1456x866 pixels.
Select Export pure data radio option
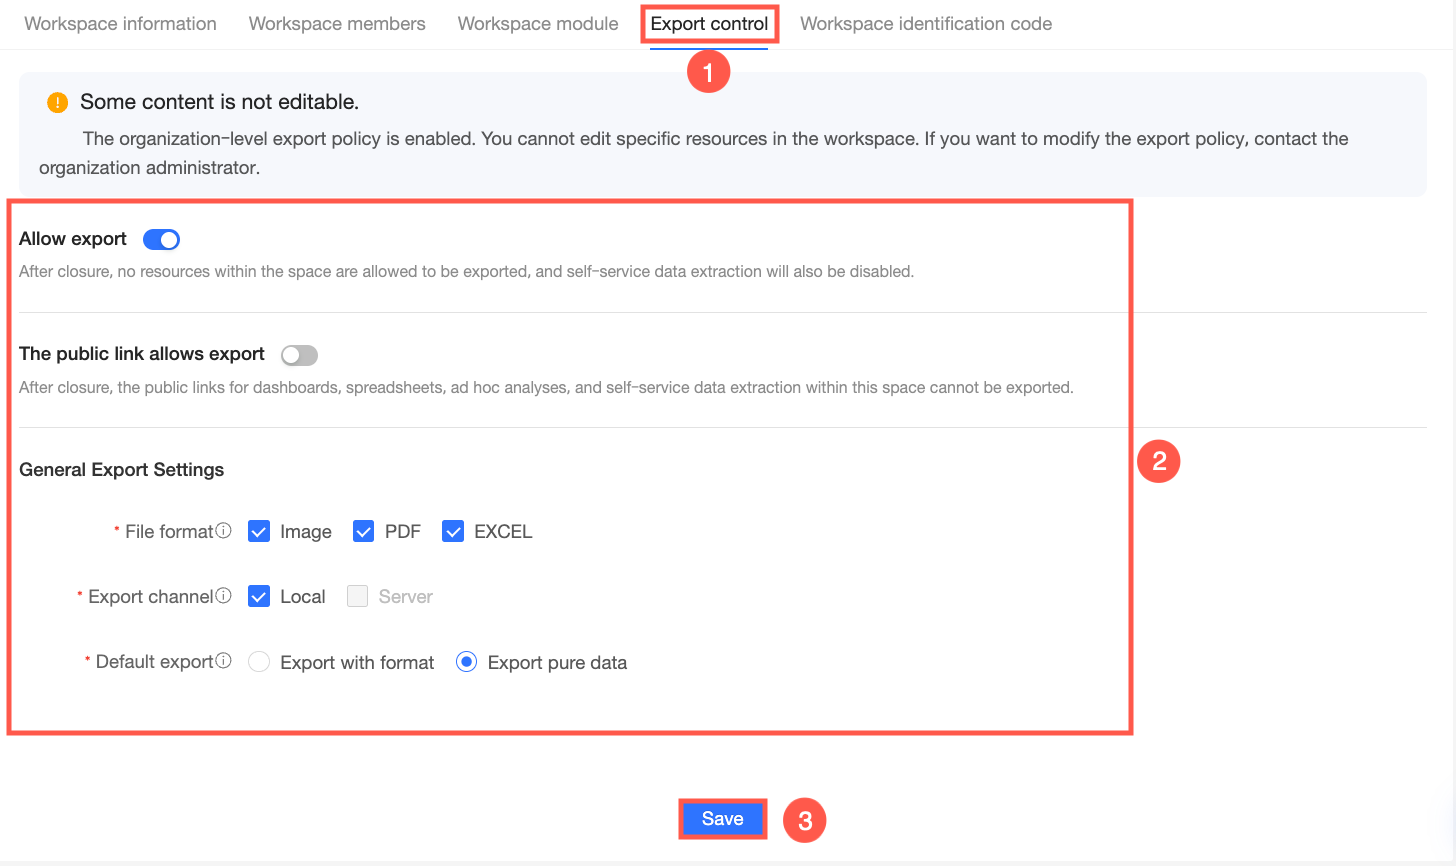click(x=466, y=662)
